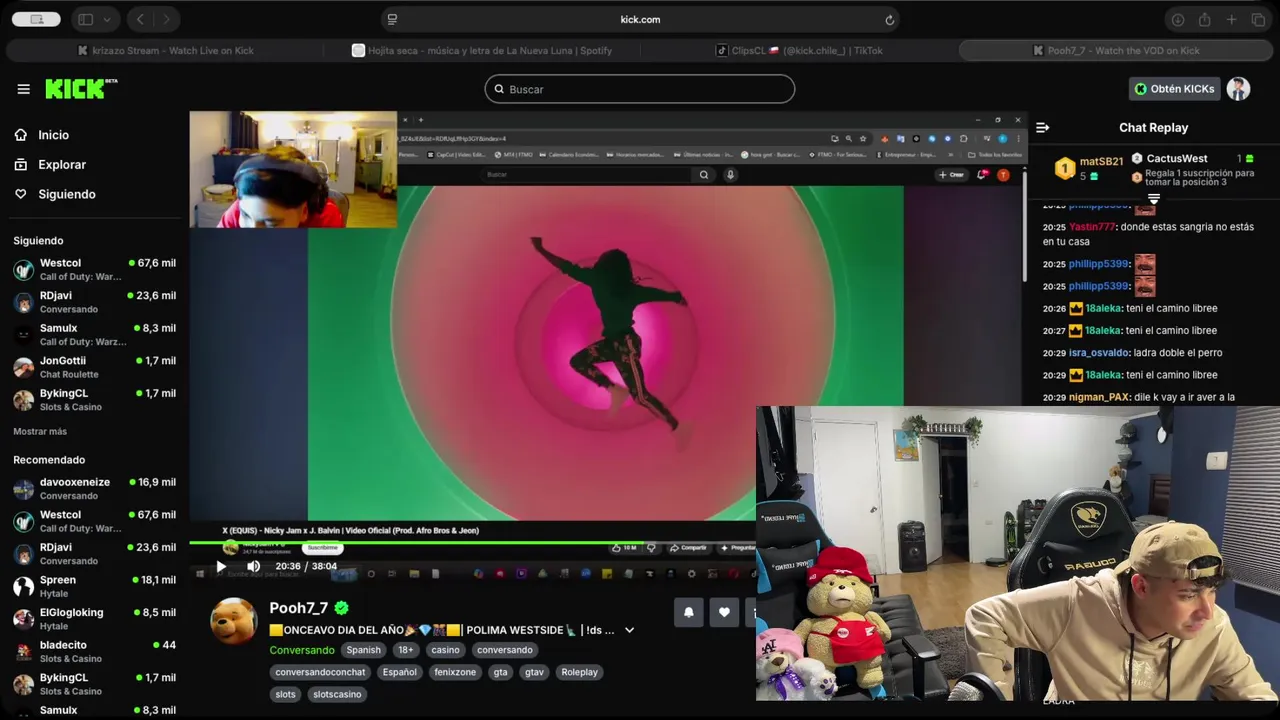Viewport: 1280px width, 720px height.
Task: Click Yastin777 username in chat
Action: pyautogui.click(x=1092, y=227)
